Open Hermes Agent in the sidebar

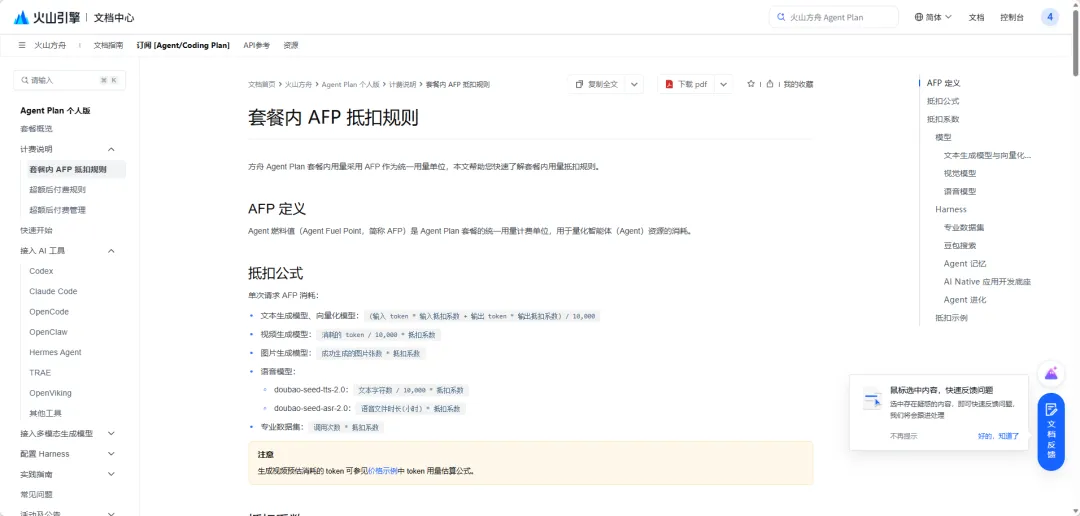[x=55, y=352]
